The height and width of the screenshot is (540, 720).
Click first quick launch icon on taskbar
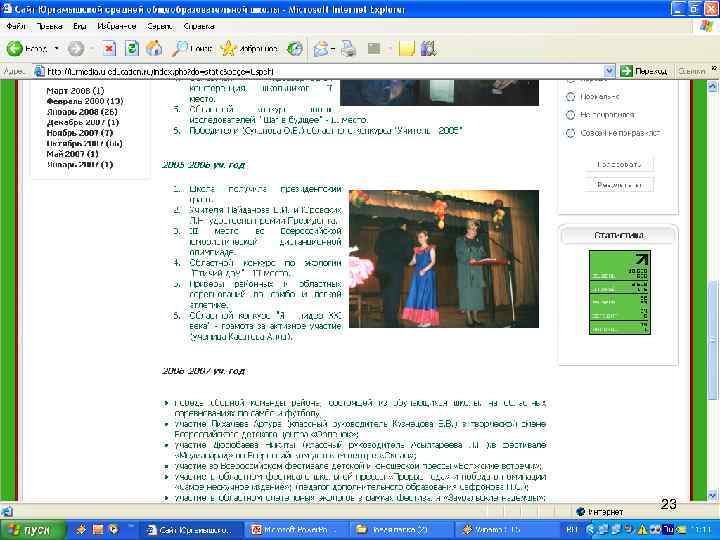click(x=81, y=529)
